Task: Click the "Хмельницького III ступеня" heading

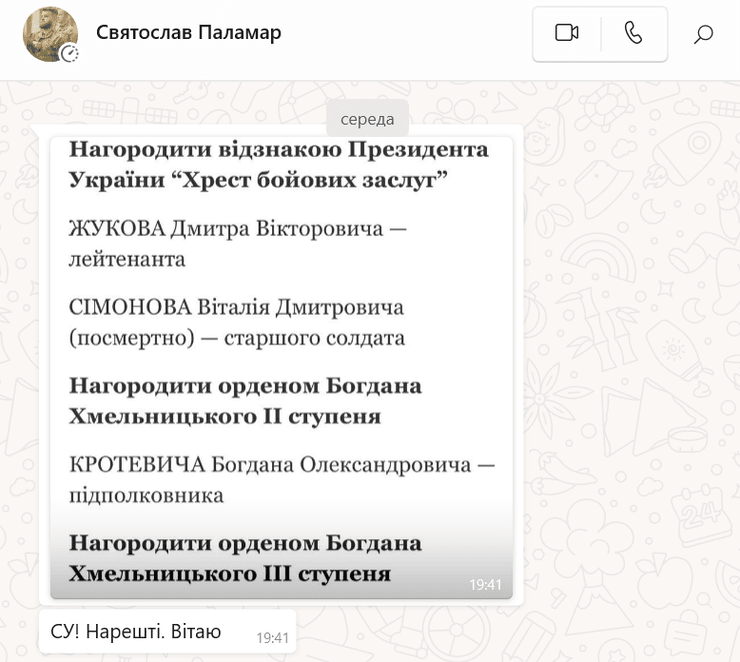Action: tap(229, 574)
